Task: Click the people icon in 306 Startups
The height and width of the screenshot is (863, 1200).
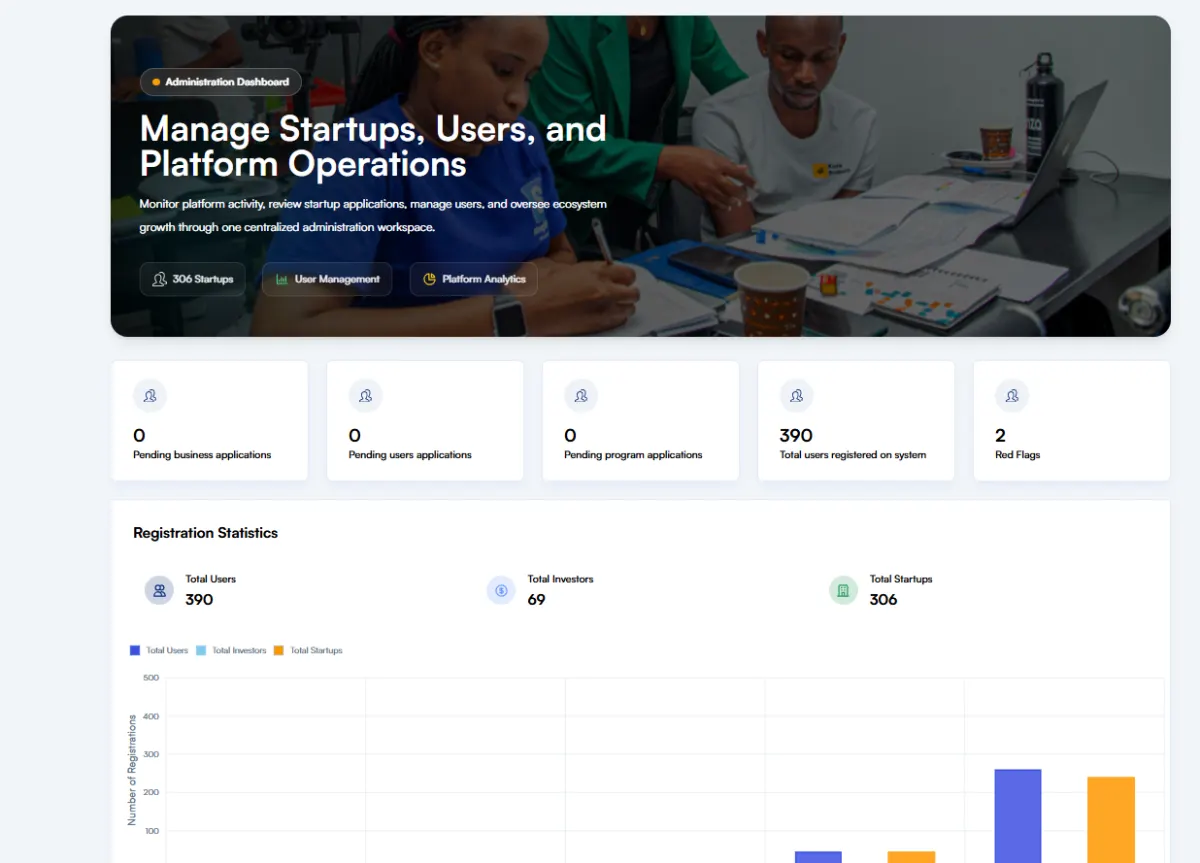Action: coord(159,279)
